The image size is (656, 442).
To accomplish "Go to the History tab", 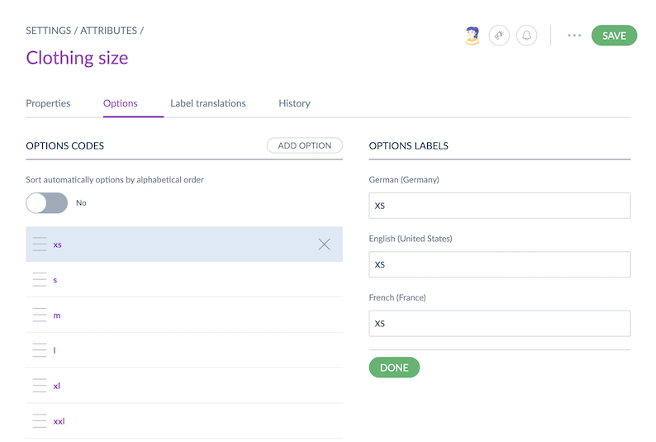I will click(294, 103).
